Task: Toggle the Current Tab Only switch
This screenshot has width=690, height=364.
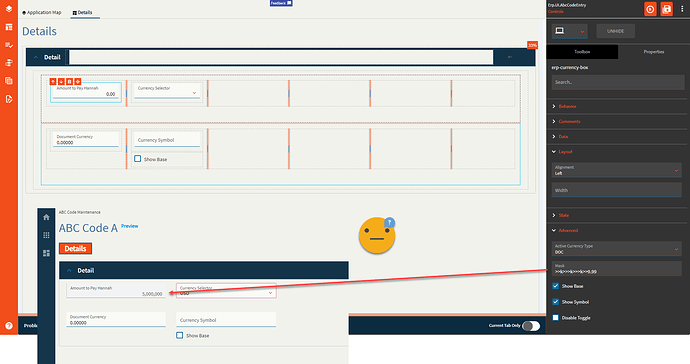Action: coord(531,326)
